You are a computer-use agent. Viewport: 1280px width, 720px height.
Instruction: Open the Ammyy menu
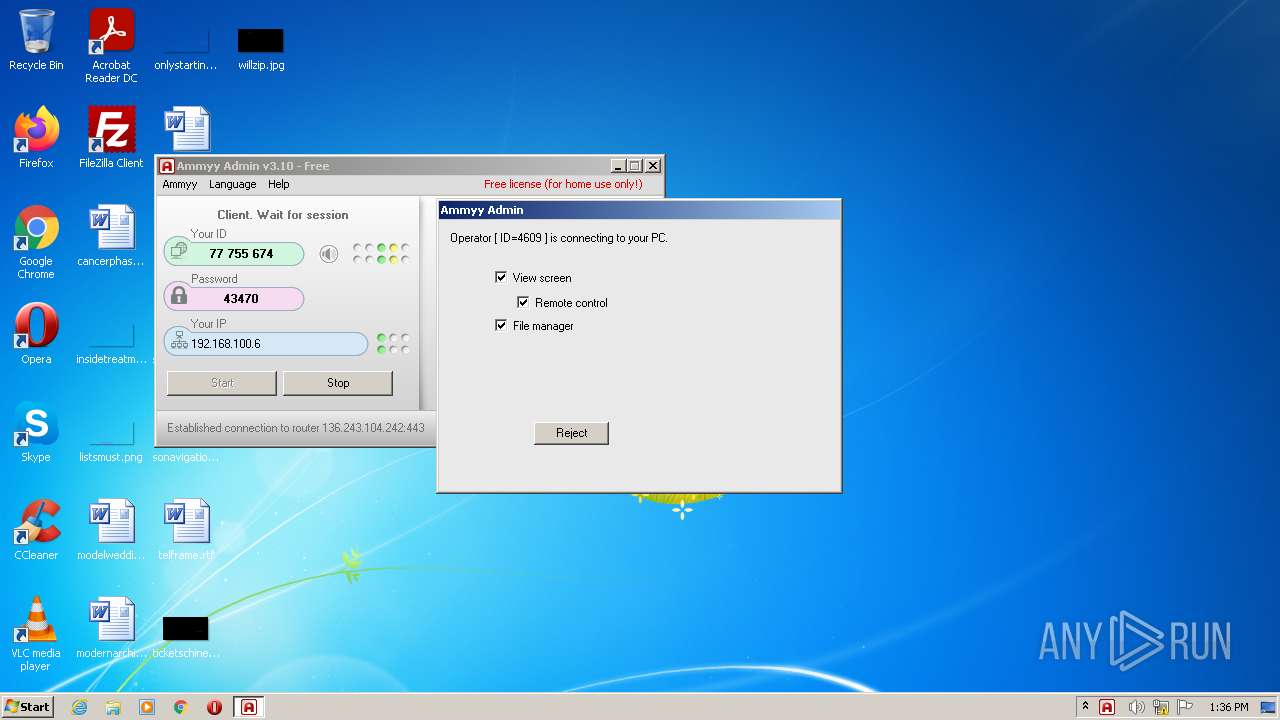tap(180, 184)
